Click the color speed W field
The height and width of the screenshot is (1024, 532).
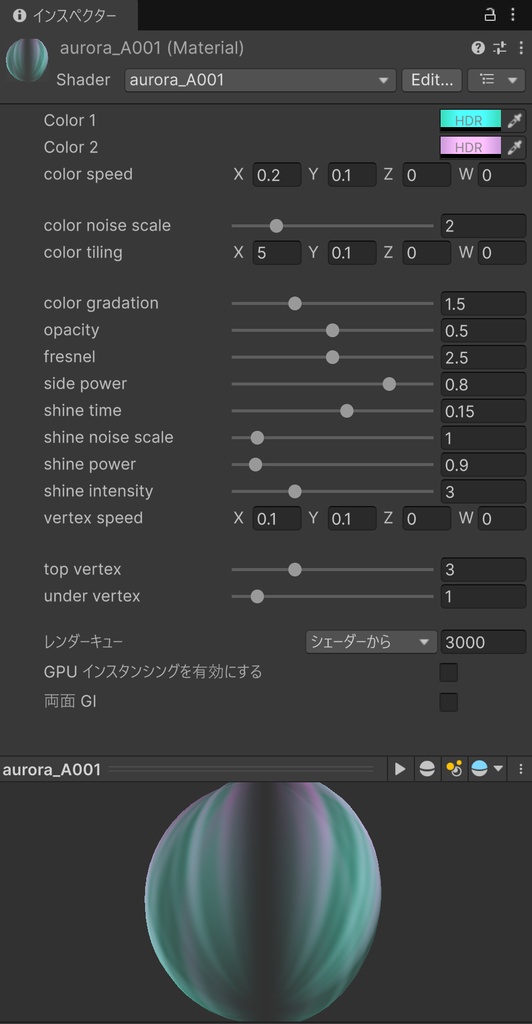click(501, 175)
